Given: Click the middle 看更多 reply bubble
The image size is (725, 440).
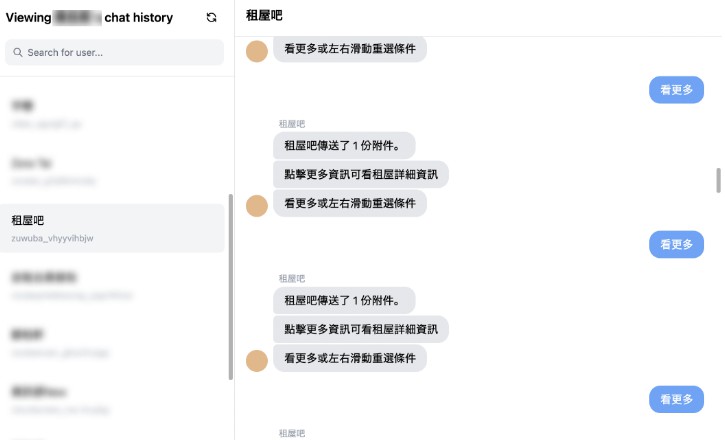Looking at the screenshot, I should (x=676, y=245).
